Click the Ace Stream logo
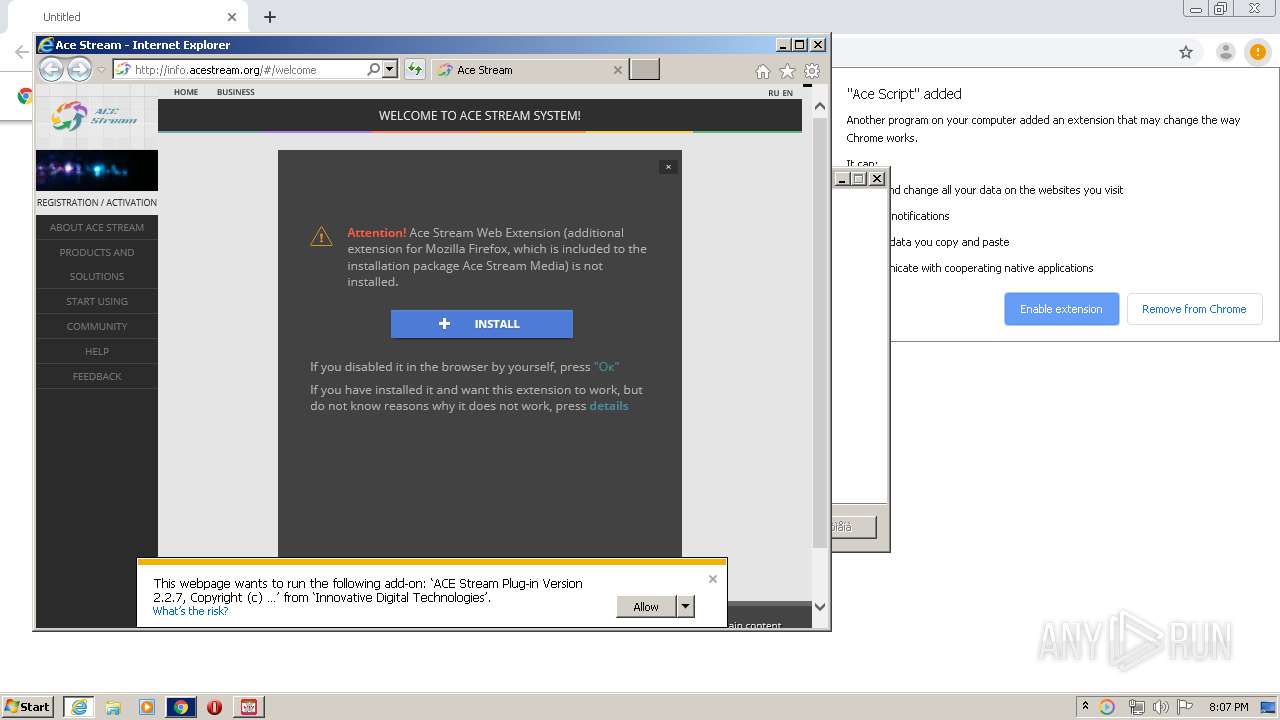 coord(96,116)
